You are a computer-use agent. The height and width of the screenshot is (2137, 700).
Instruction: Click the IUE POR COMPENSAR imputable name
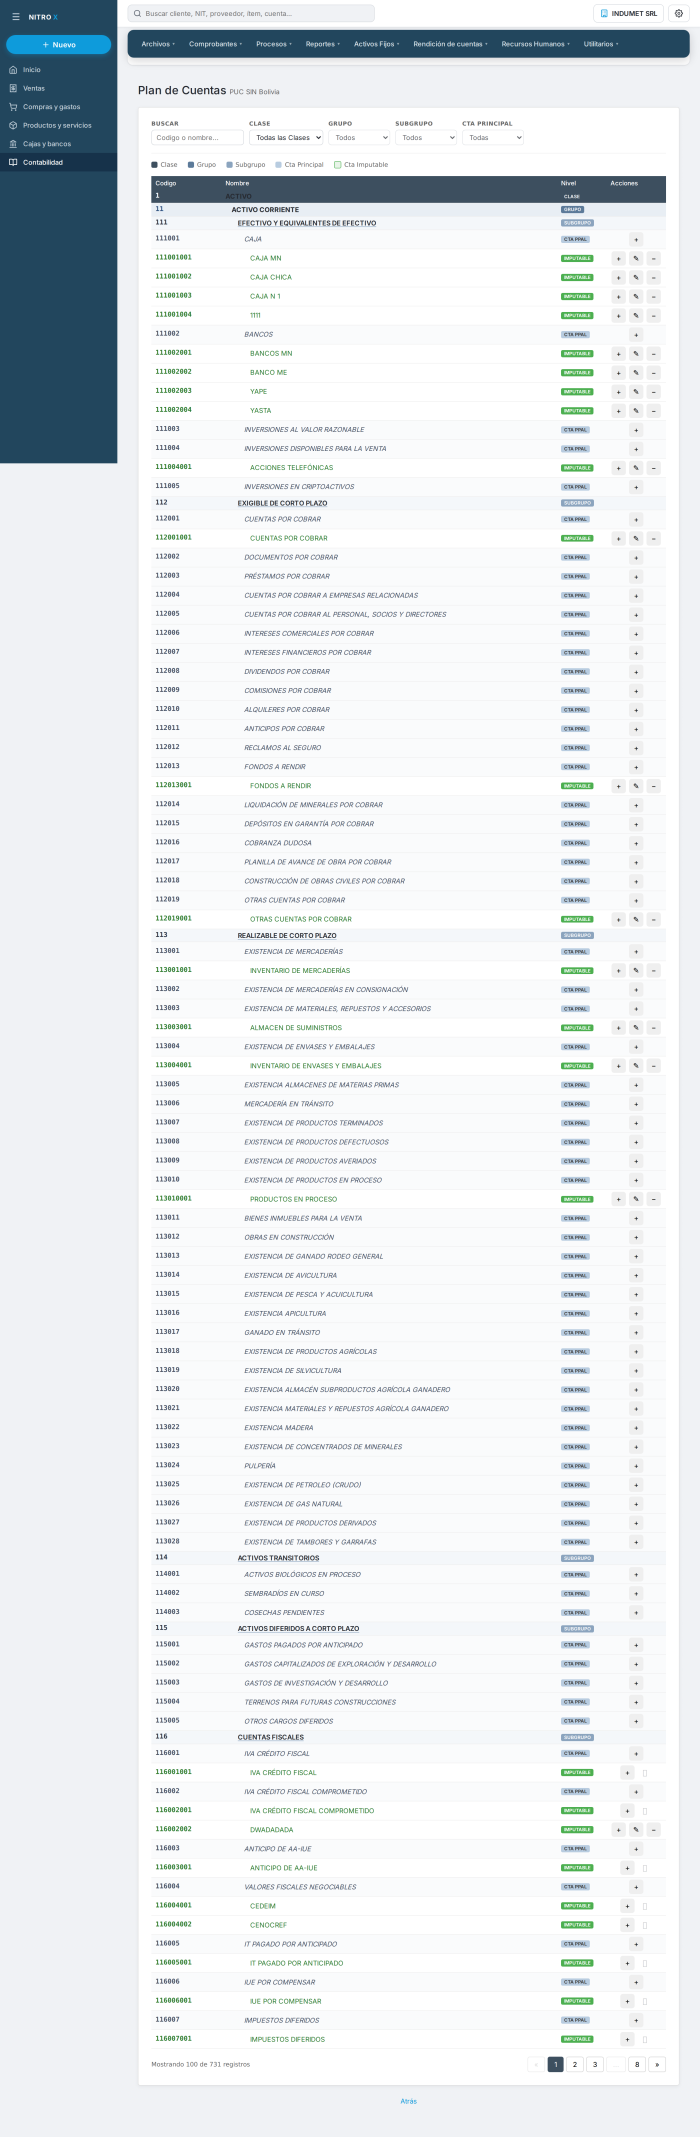click(286, 2001)
